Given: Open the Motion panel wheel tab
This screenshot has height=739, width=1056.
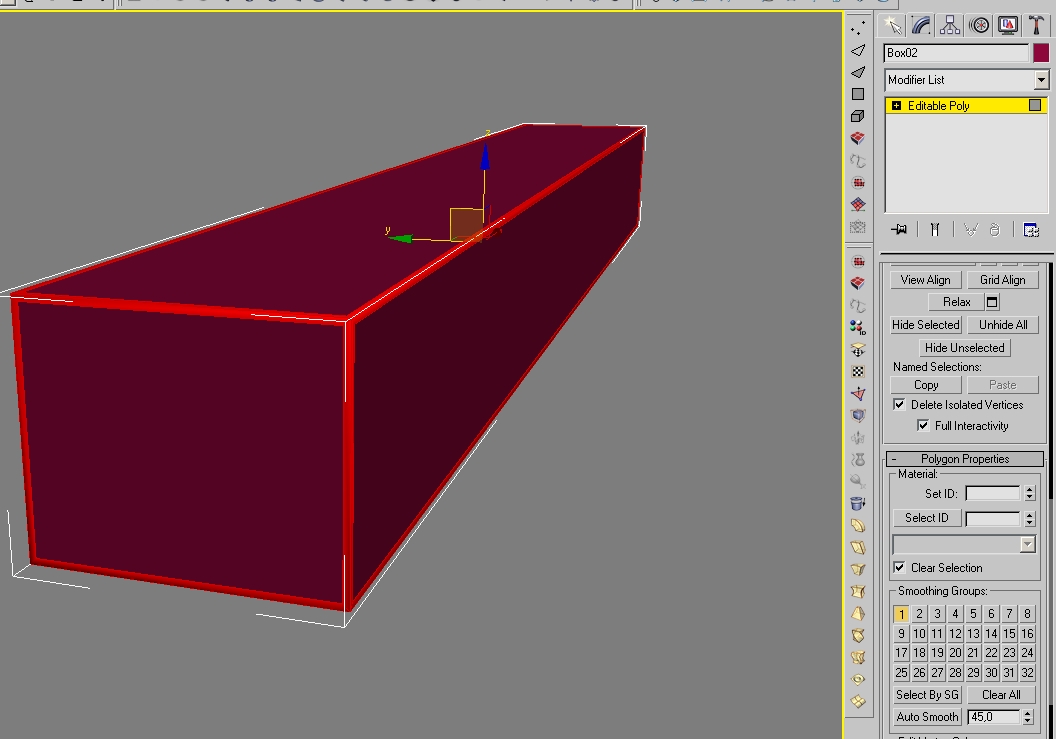Looking at the screenshot, I should coord(979,26).
